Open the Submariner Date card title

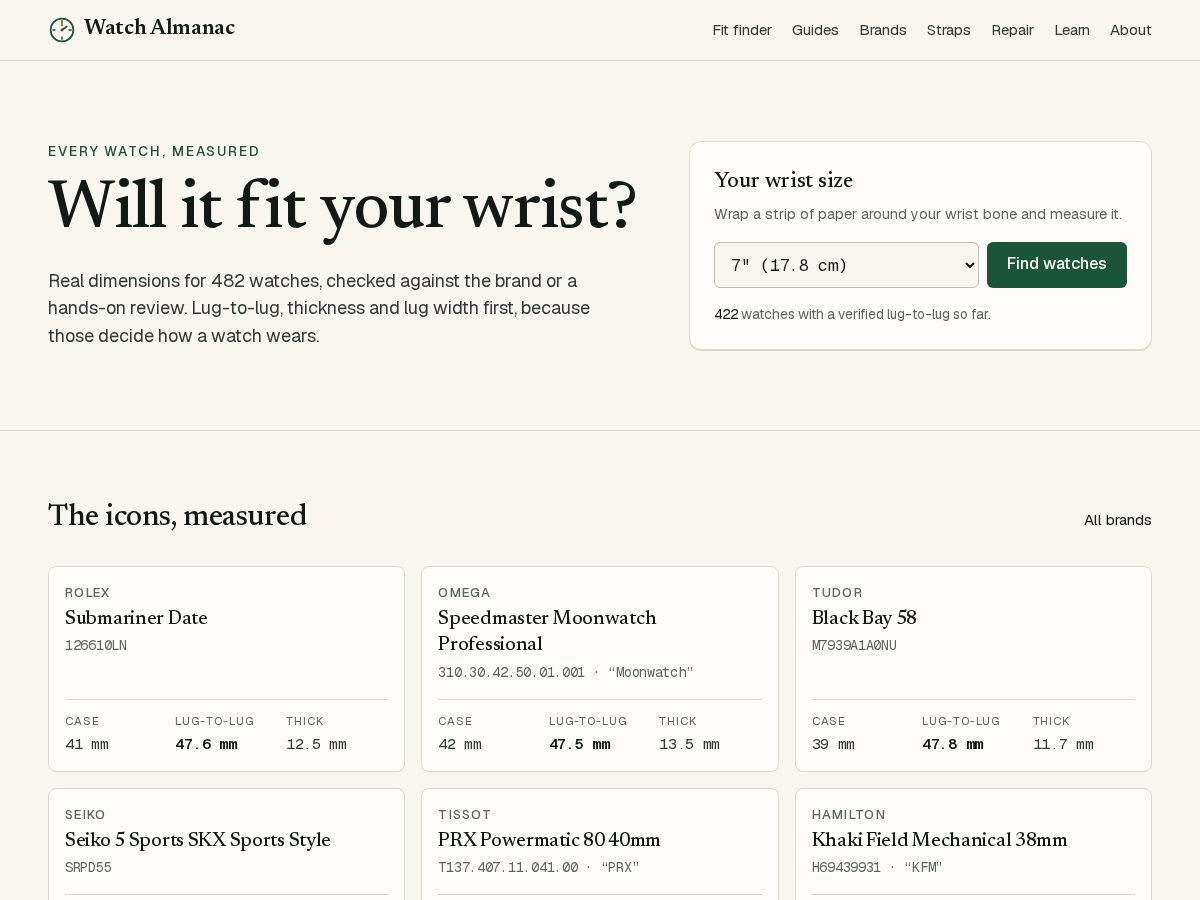pos(136,618)
